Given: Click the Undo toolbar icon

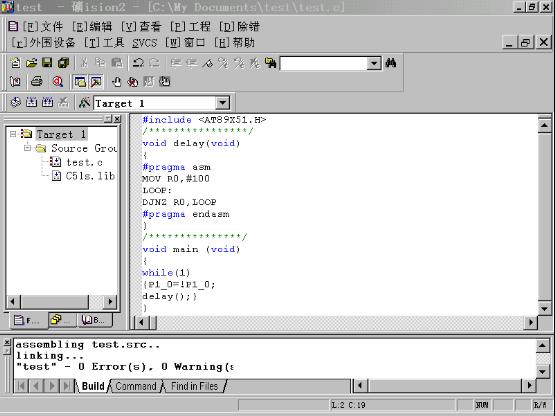Looking at the screenshot, I should (x=138, y=63).
